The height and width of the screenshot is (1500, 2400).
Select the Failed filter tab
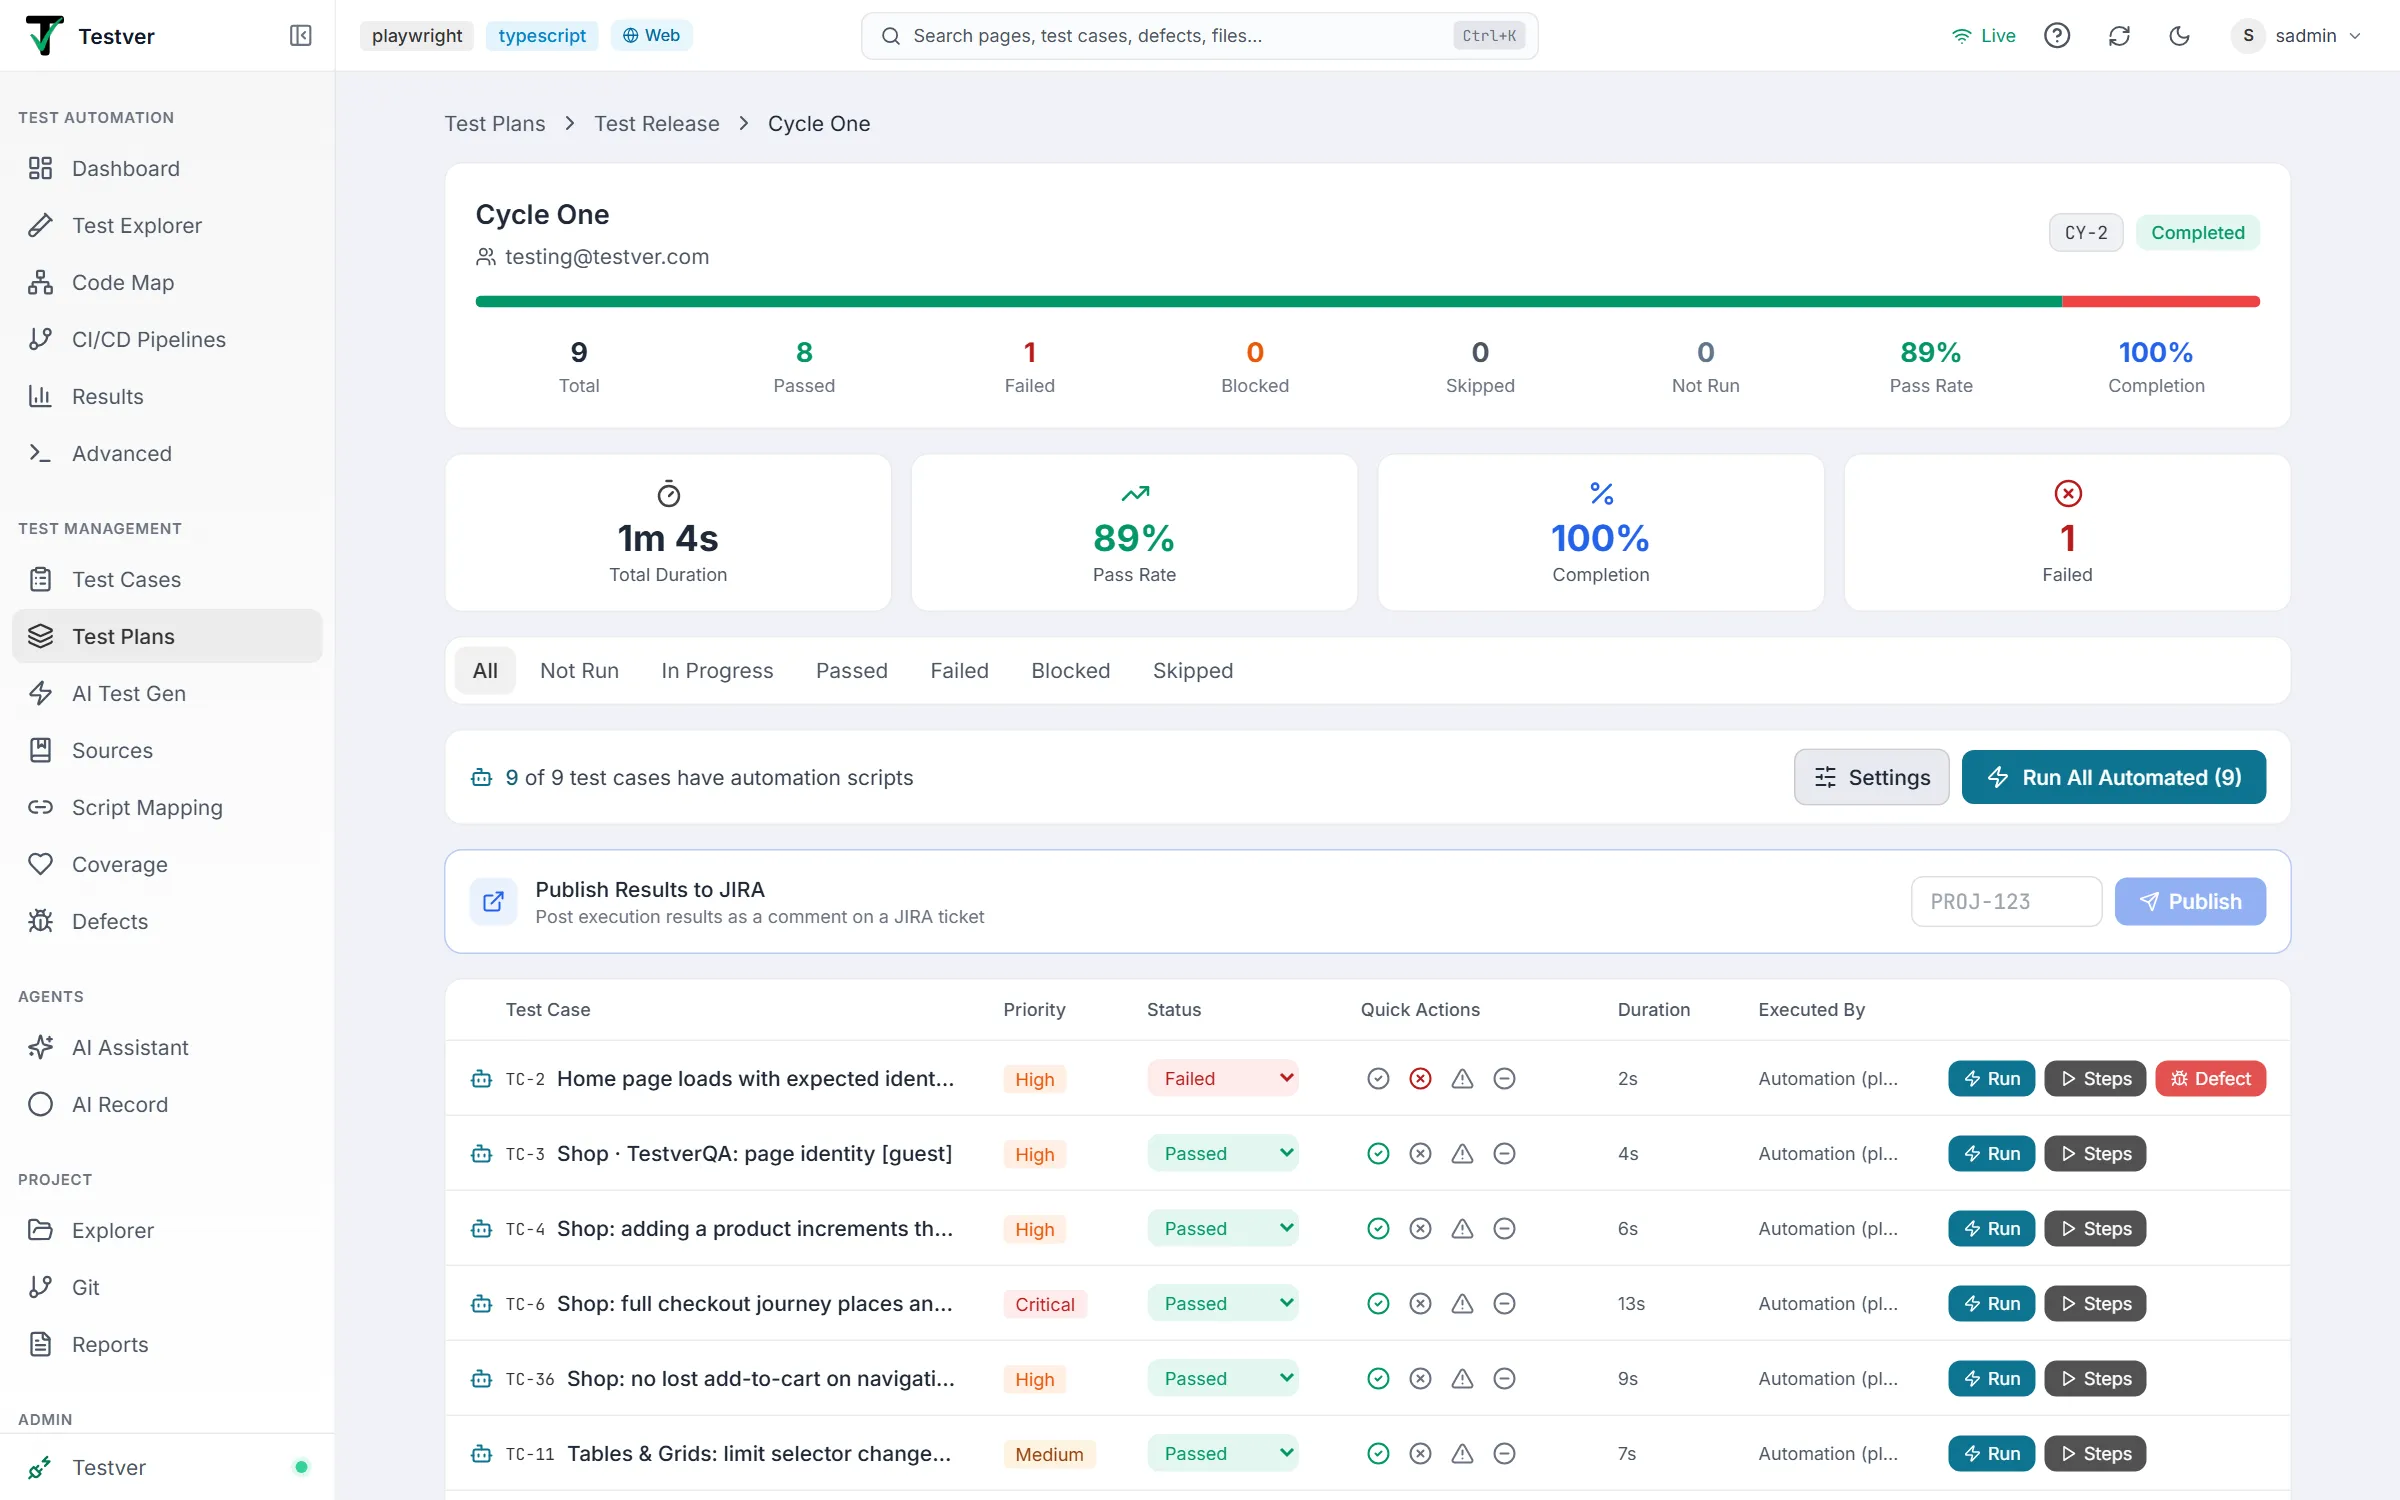959,670
